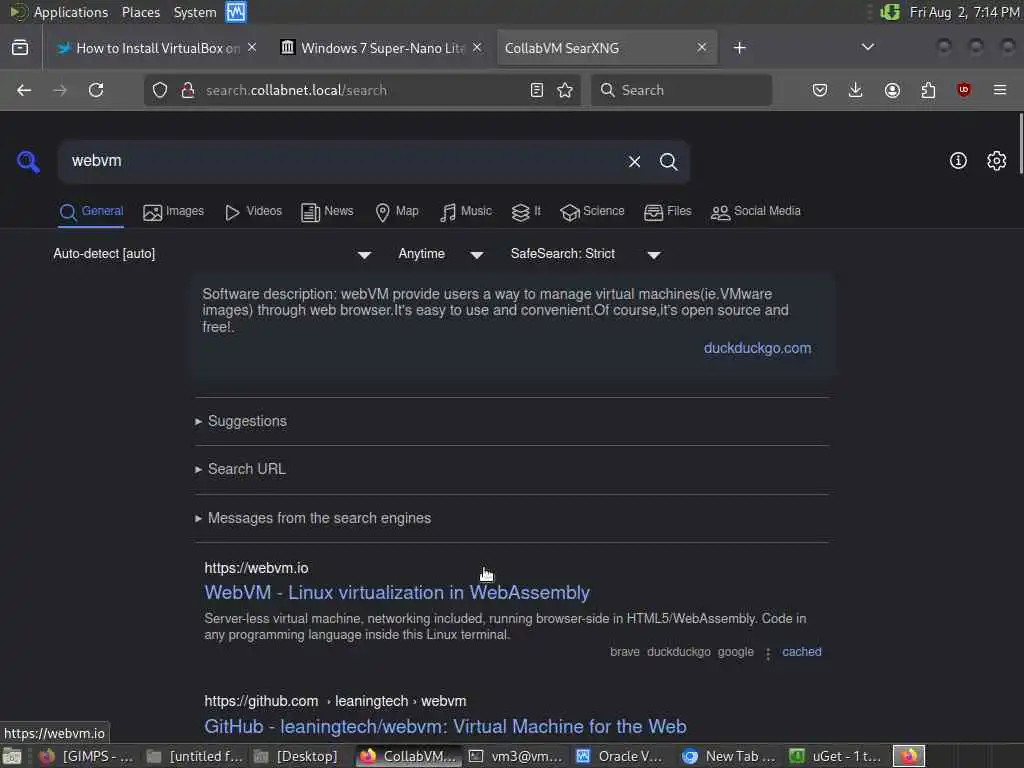Switch to the uGet taskbar window
This screenshot has height=768, width=1024.
click(x=836, y=756)
